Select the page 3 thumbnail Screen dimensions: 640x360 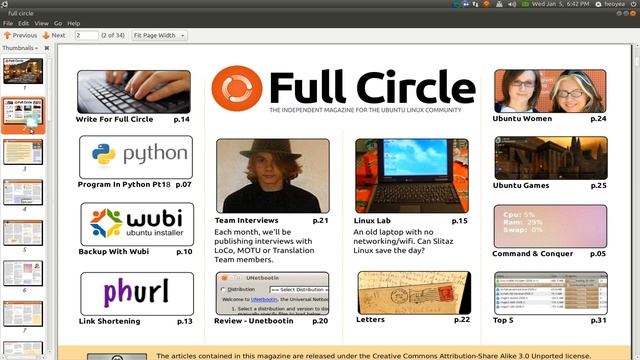23,152
